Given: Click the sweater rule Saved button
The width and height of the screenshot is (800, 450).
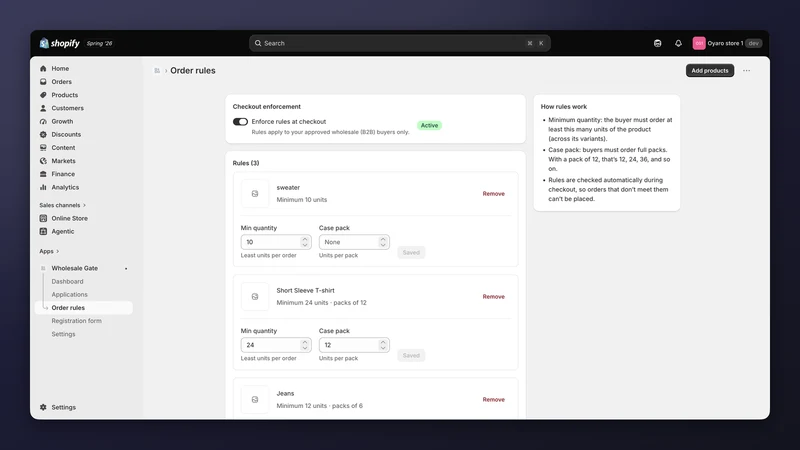Looking at the screenshot, I should coord(411,253).
